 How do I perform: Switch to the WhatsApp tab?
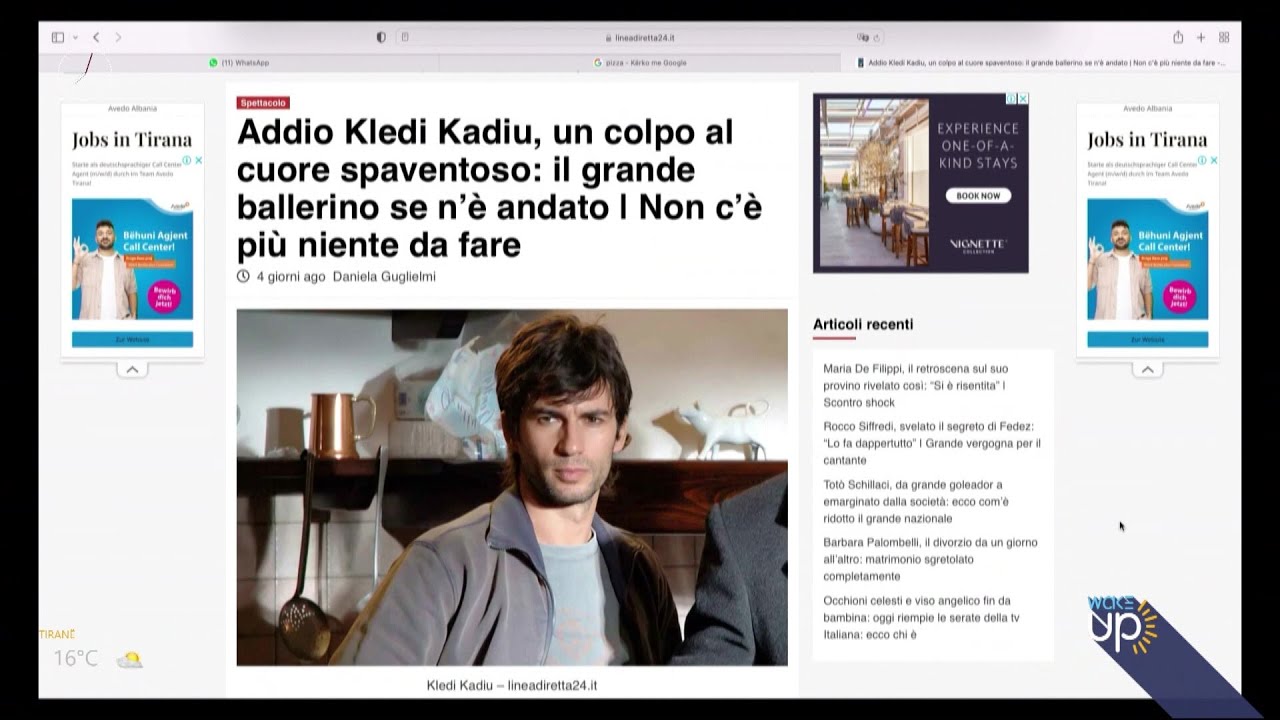[x=239, y=62]
